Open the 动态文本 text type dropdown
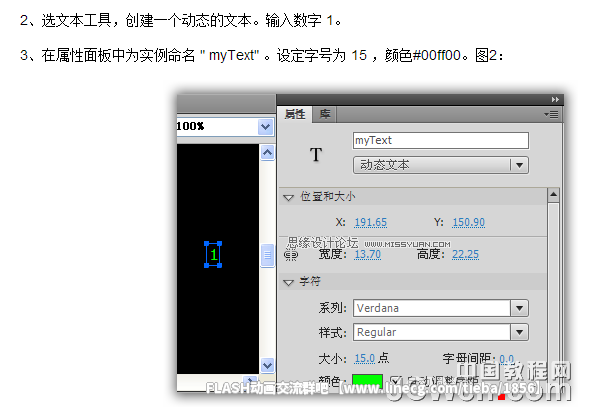 [441, 165]
